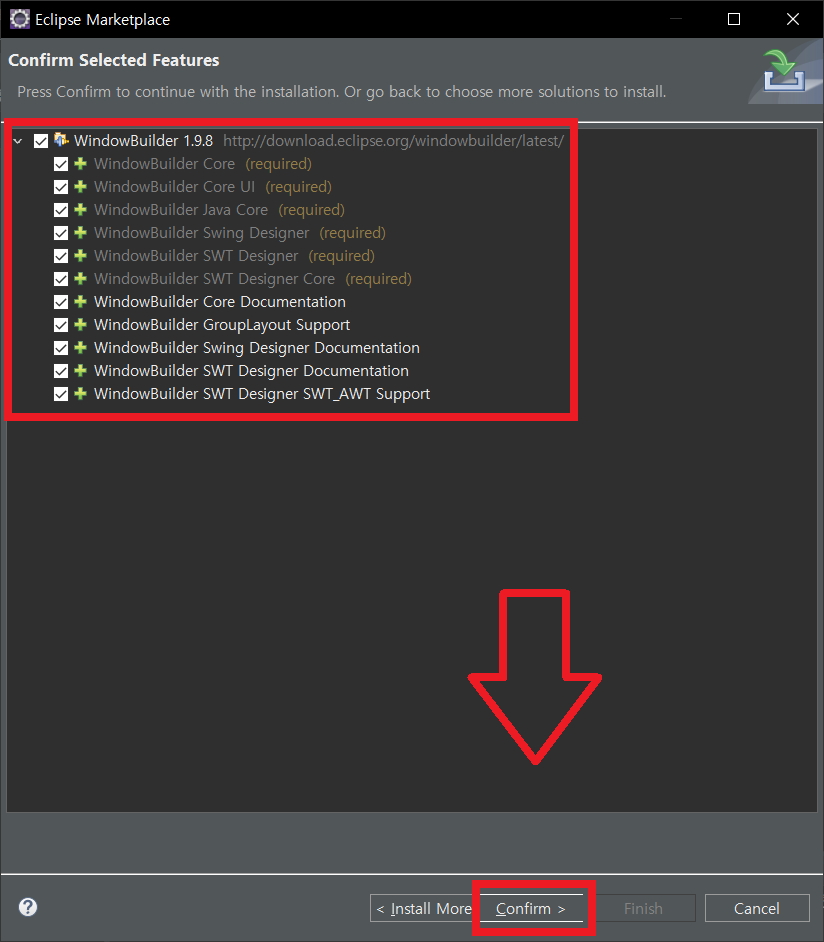Click the download.eclipse.org windowbuilder URL text
The height and width of the screenshot is (942, 824).
393,141
